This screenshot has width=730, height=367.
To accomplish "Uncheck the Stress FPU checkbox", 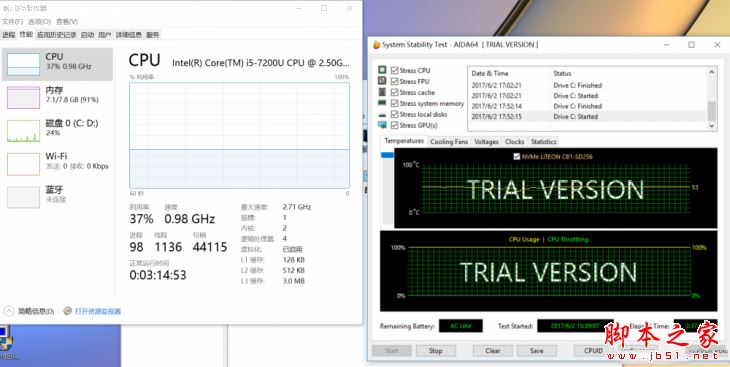I will 395,82.
